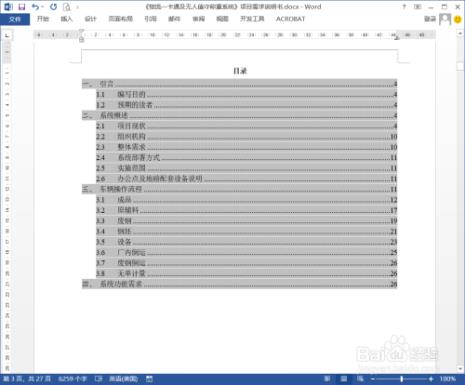Viewport: 465px width, 385px height.
Task: Click TOC entry 1.1 编写目的
Action: pyautogui.click(x=247, y=95)
